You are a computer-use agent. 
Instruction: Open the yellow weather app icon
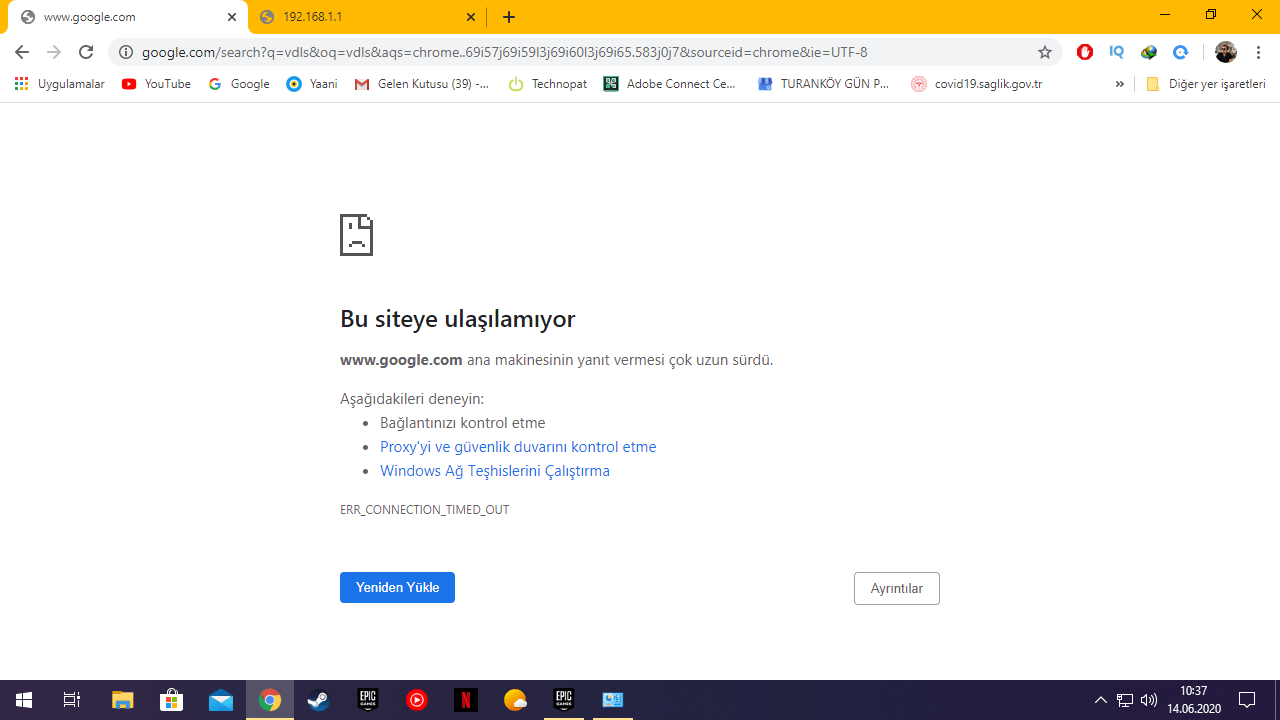click(515, 700)
